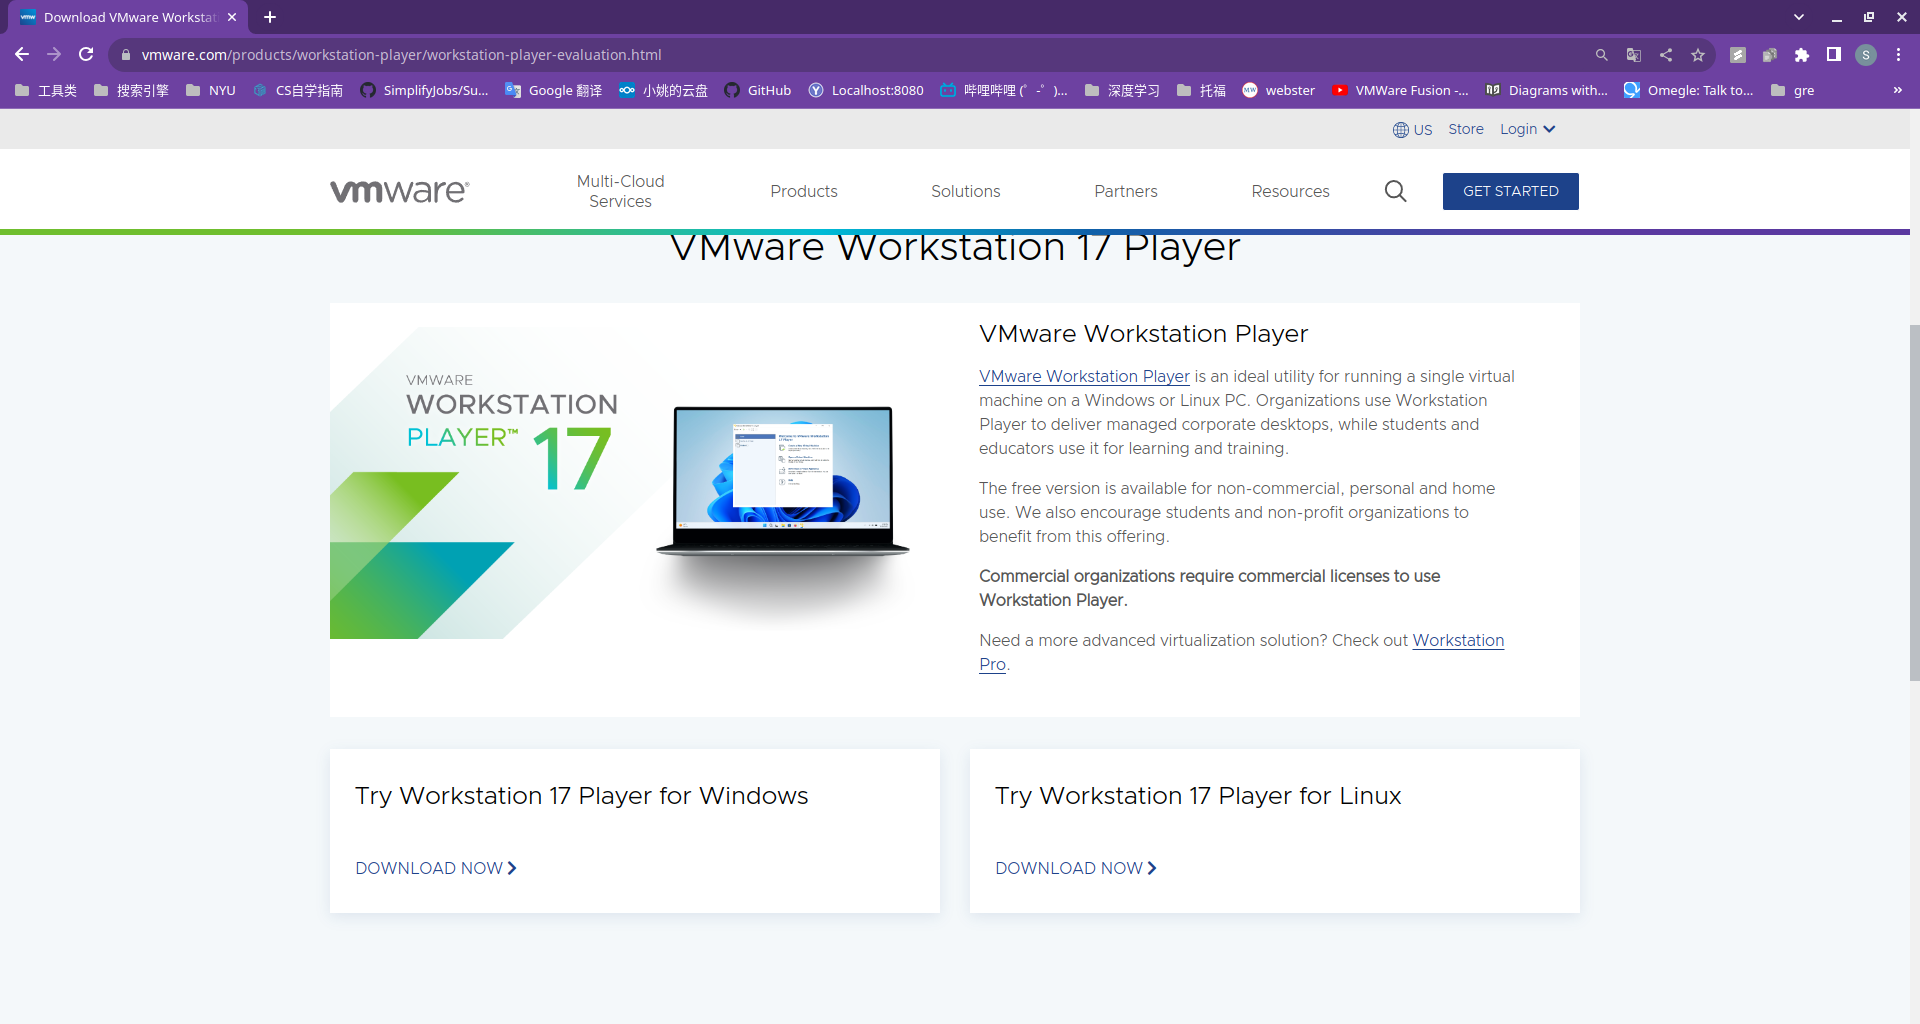
Task: Share this page via share icon
Action: tap(1666, 55)
